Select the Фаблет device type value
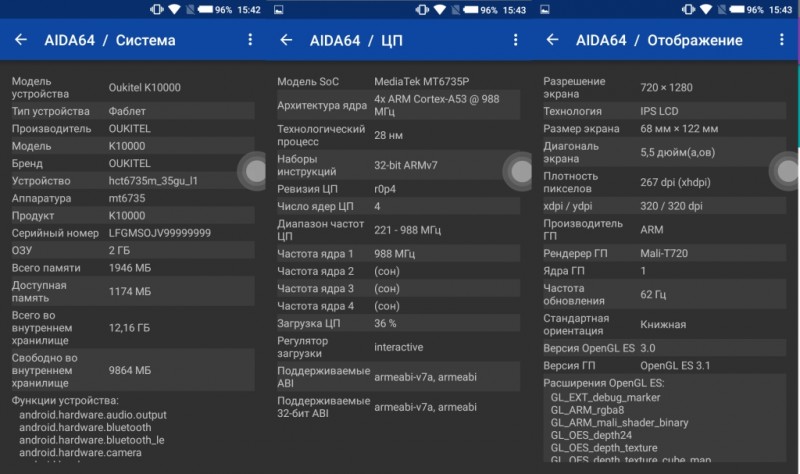800x474 pixels. [127, 111]
